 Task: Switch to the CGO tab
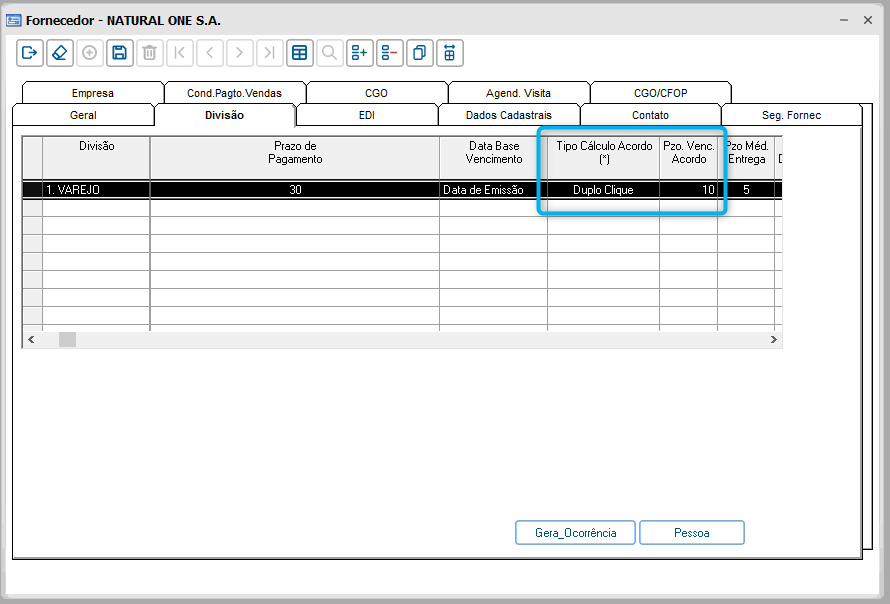click(x=376, y=93)
